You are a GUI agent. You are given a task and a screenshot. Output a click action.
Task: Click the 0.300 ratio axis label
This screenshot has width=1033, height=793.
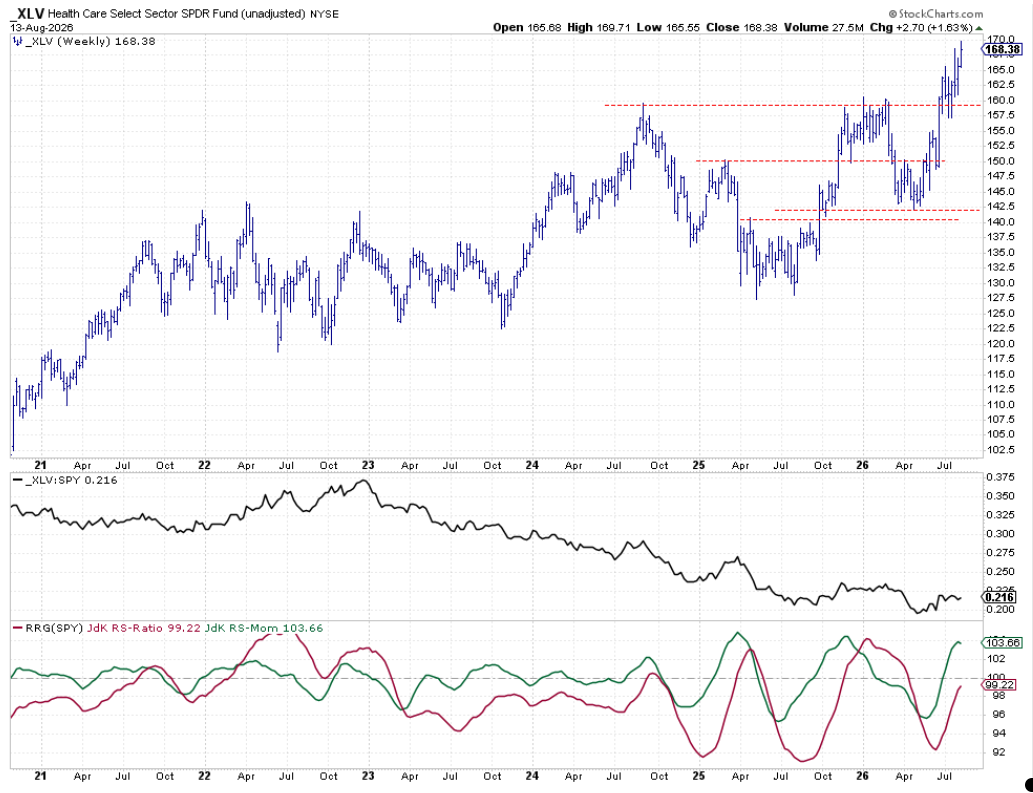coord(1000,533)
